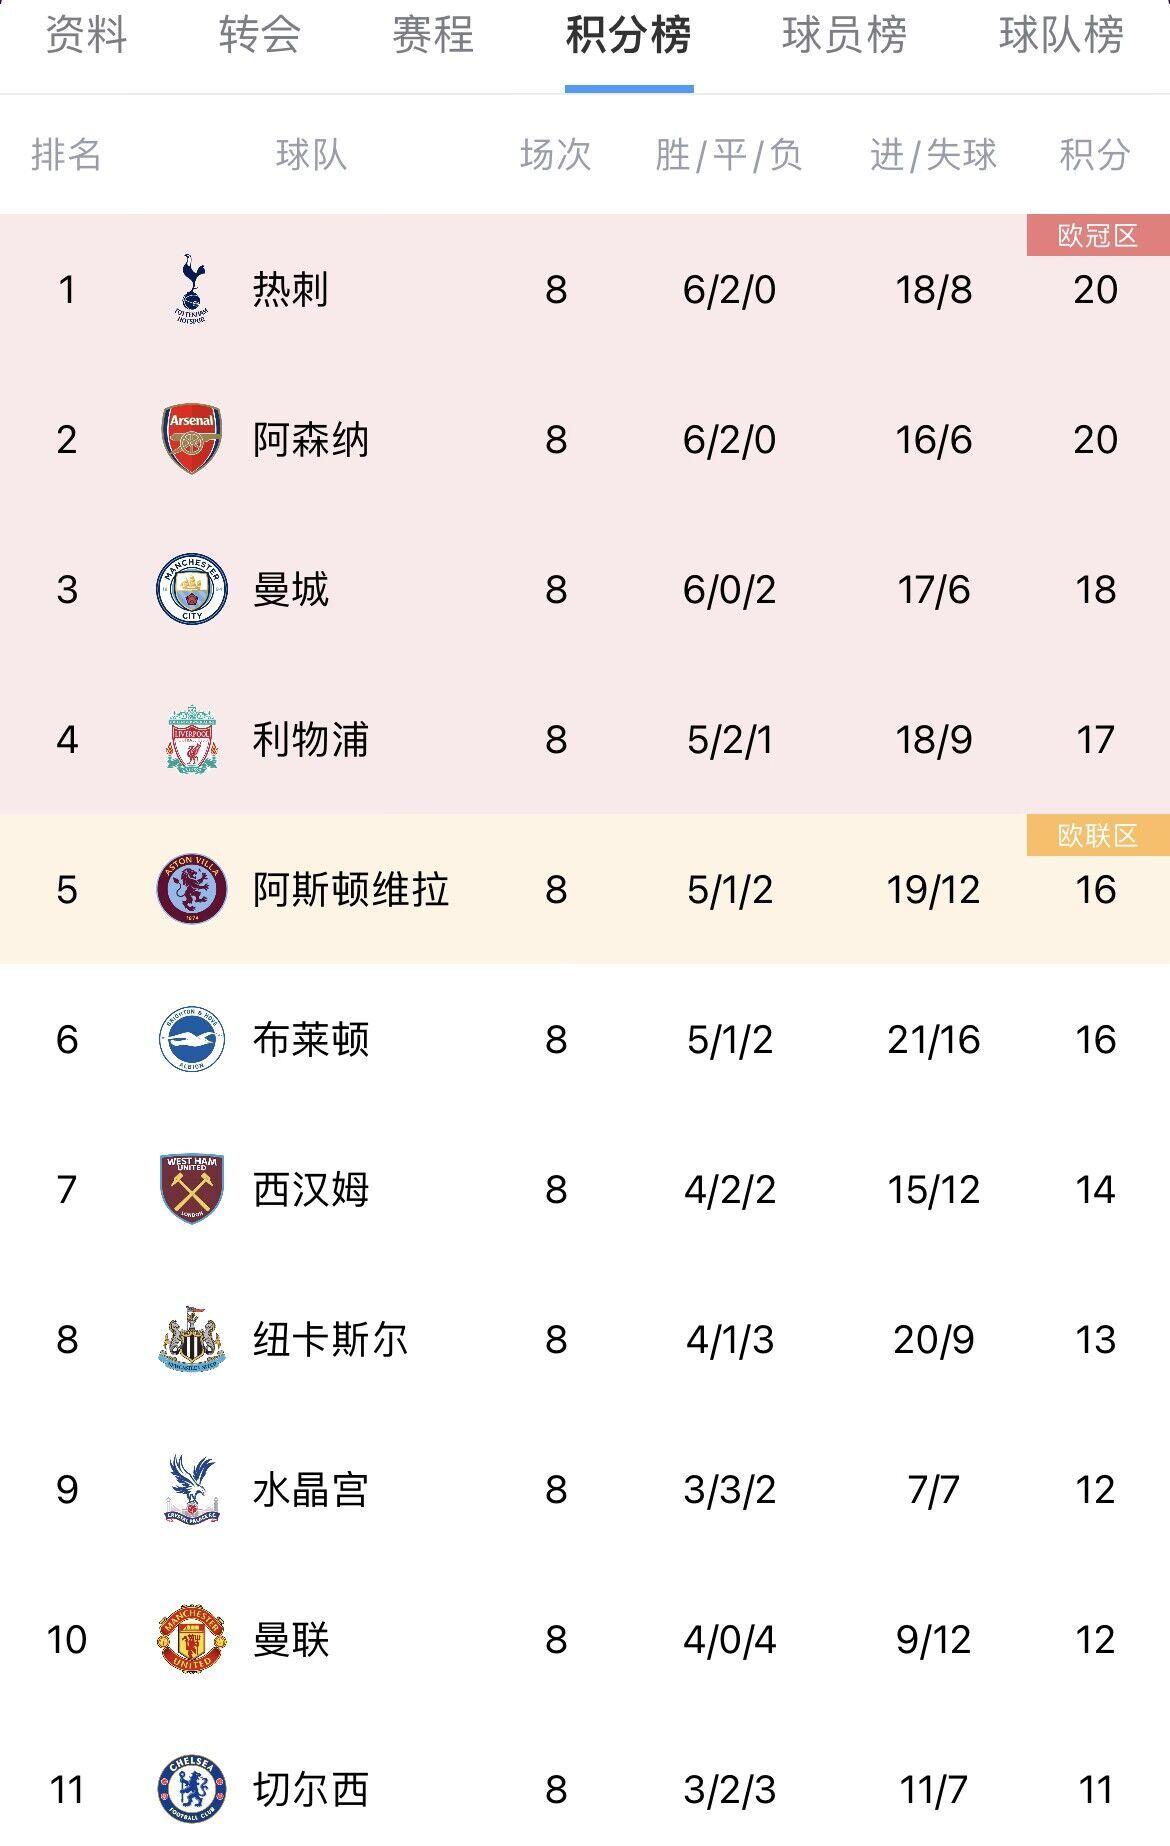
Task: Tap the Crystal Palace eagle logo
Action: pos(192,1489)
